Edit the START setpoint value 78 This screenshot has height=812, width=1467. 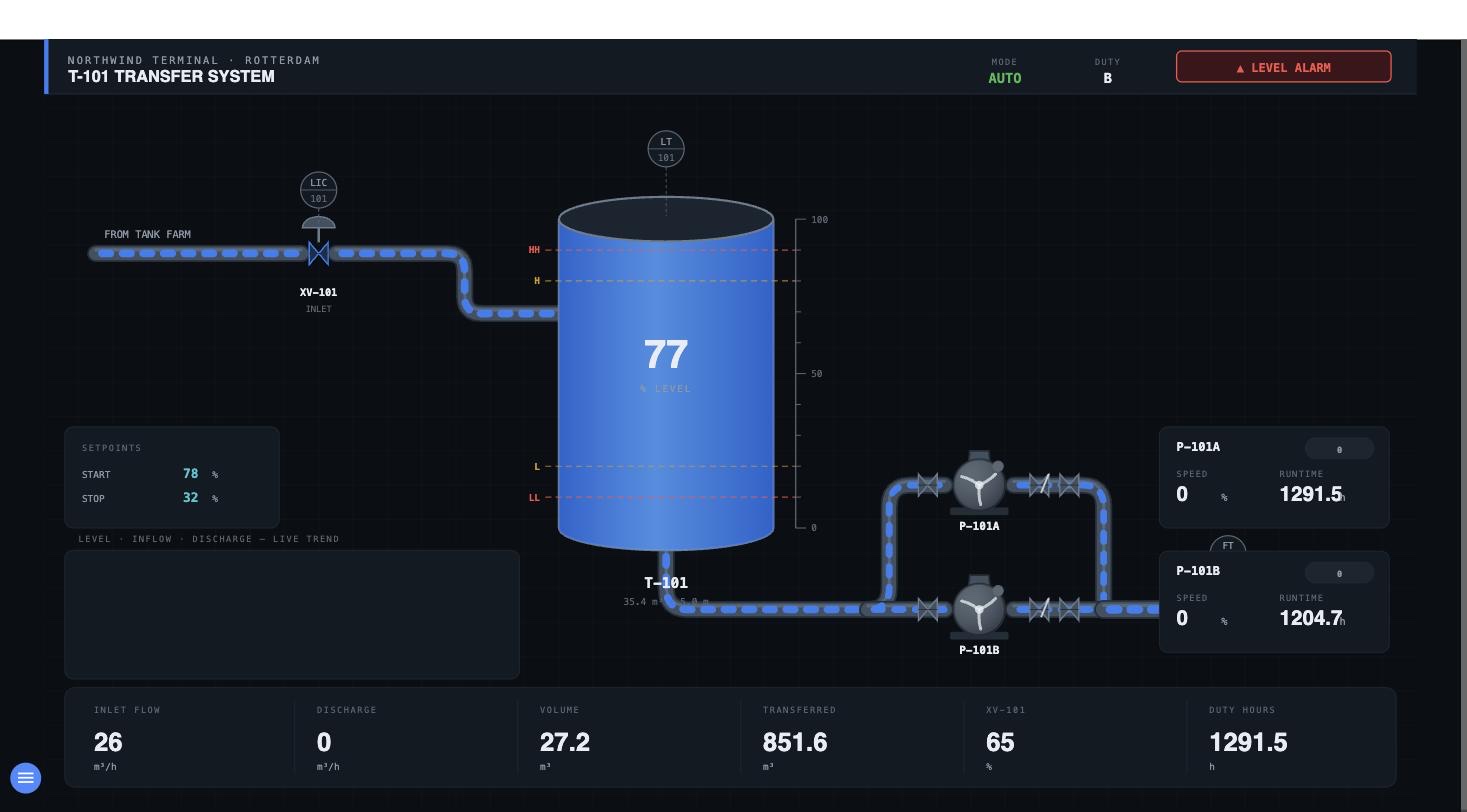190,474
